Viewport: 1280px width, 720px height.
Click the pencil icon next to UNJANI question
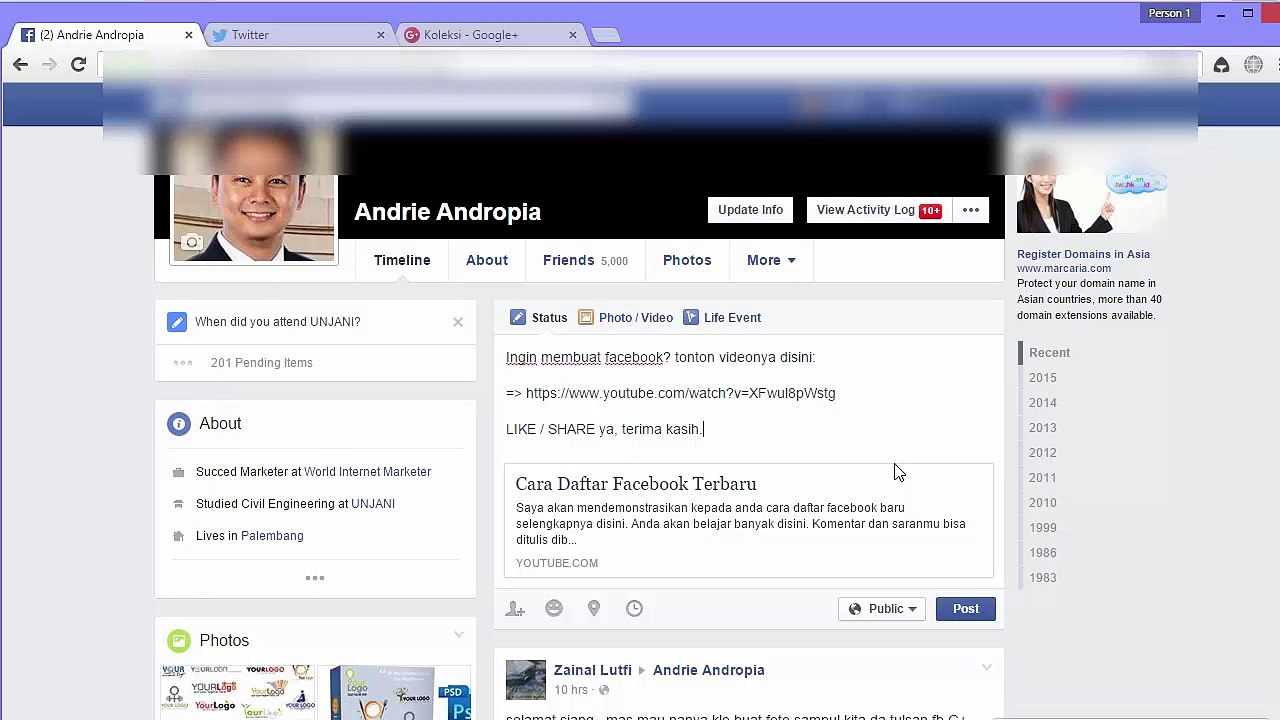pos(177,322)
